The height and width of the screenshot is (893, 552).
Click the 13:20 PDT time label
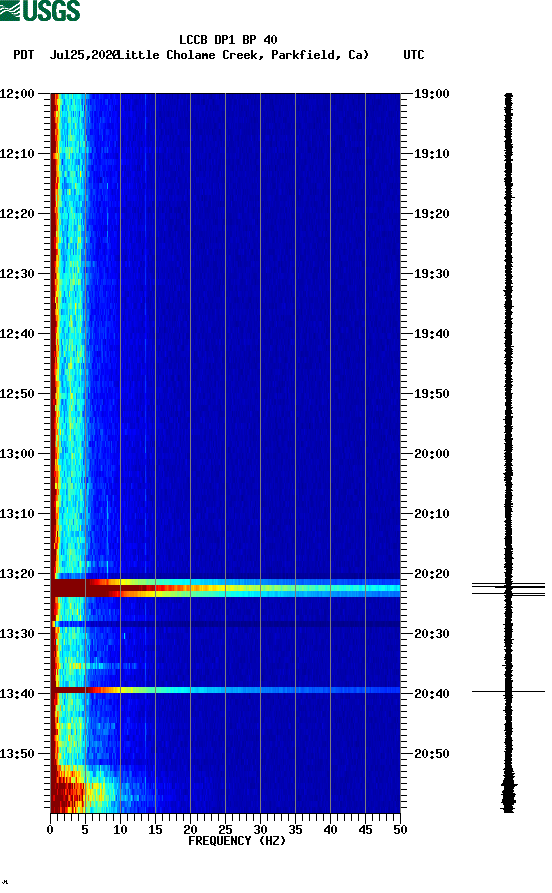pyautogui.click(x=18, y=574)
